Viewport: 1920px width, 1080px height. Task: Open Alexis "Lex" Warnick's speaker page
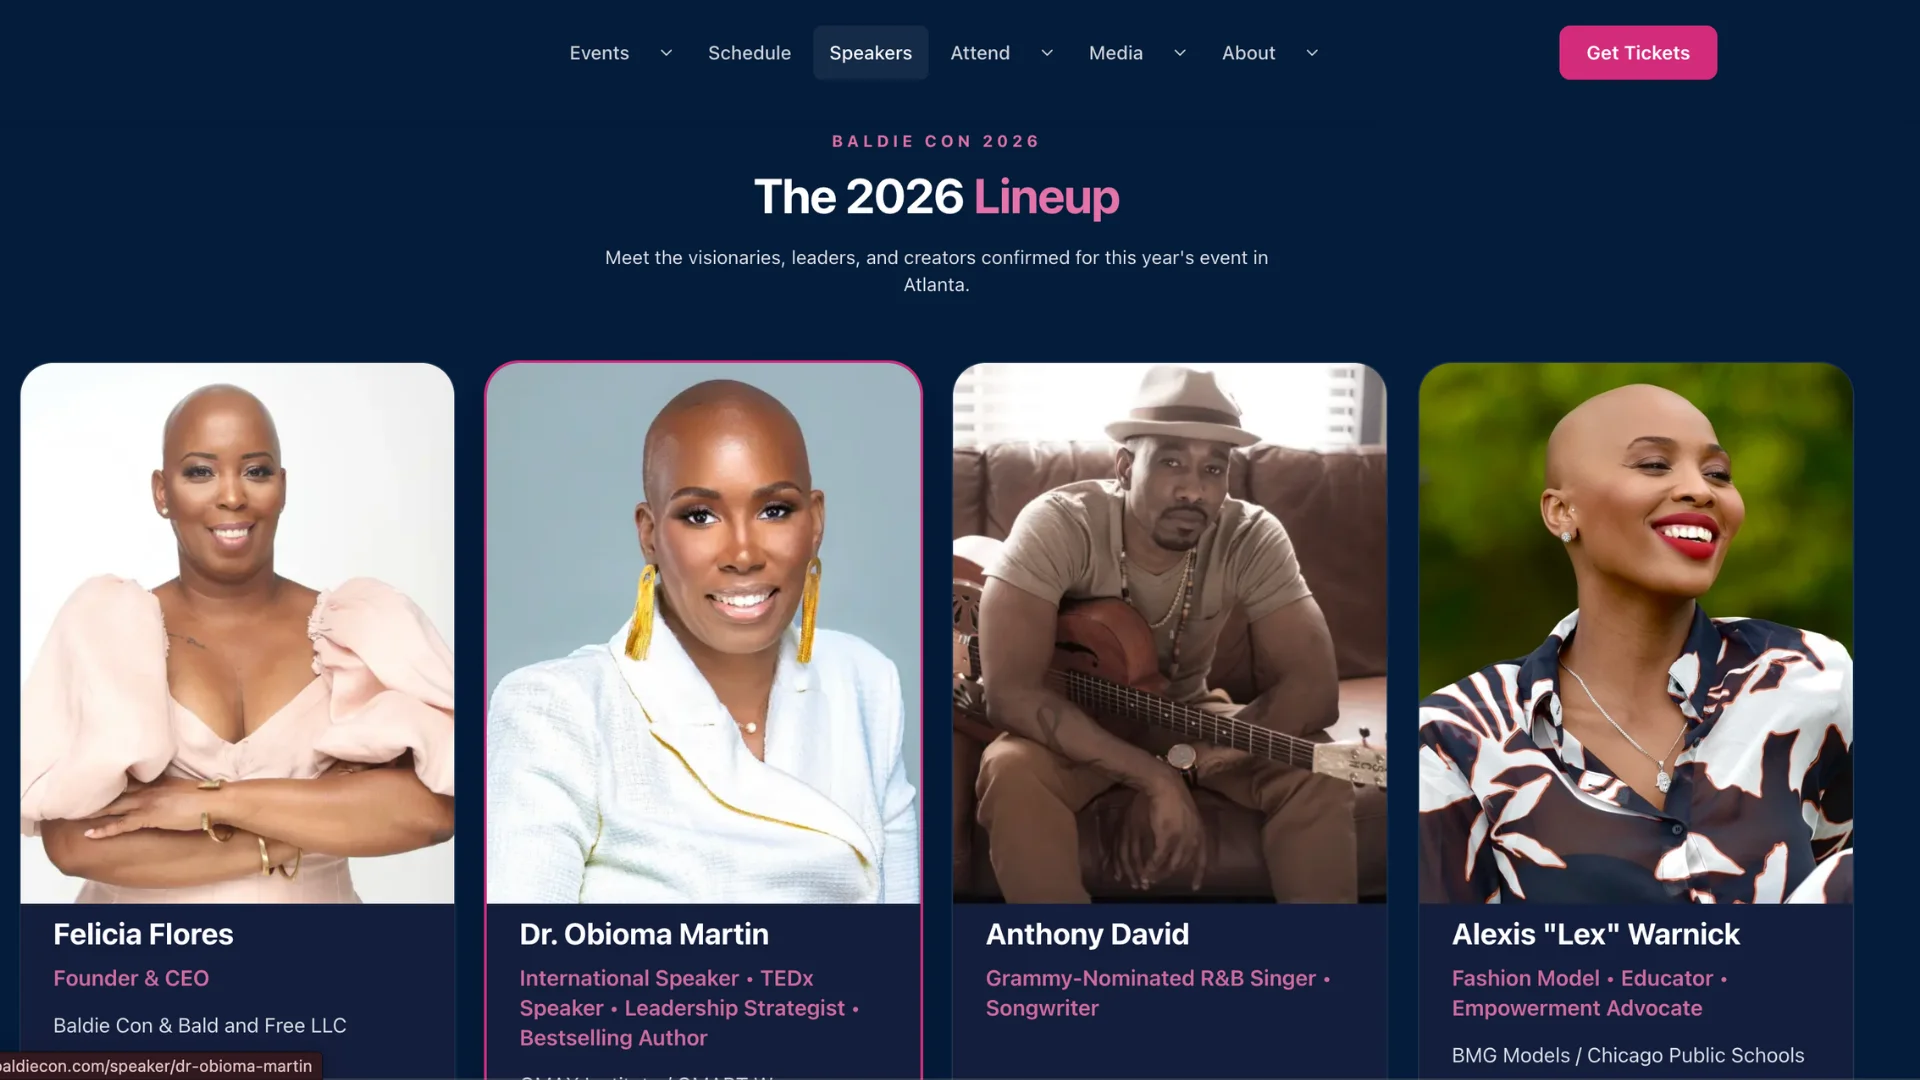click(x=1596, y=934)
